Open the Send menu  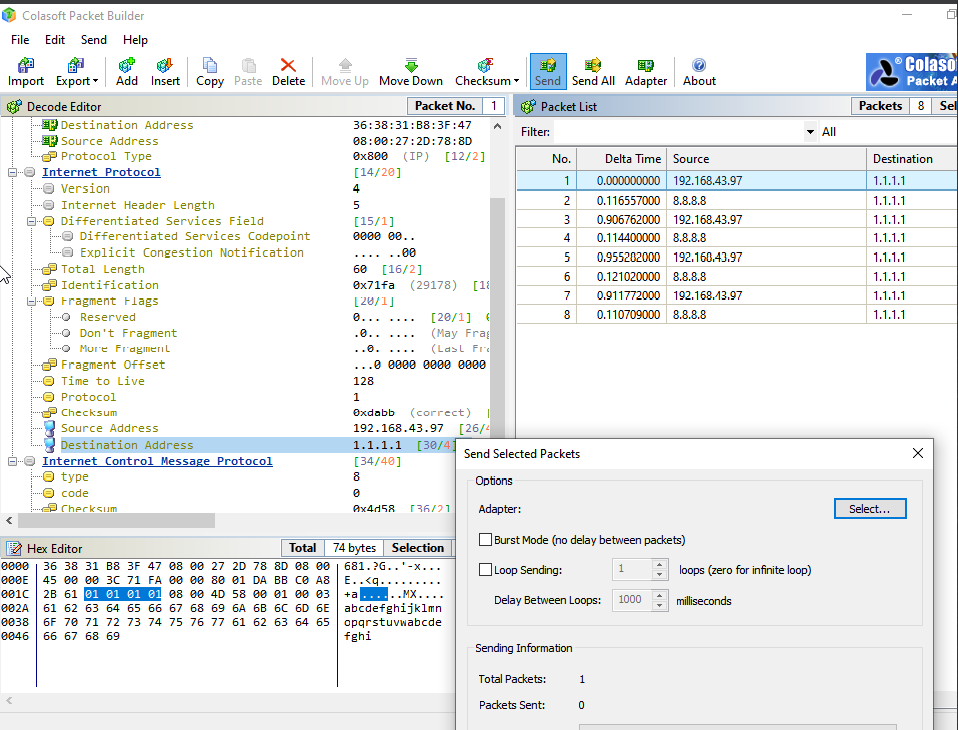coord(93,40)
